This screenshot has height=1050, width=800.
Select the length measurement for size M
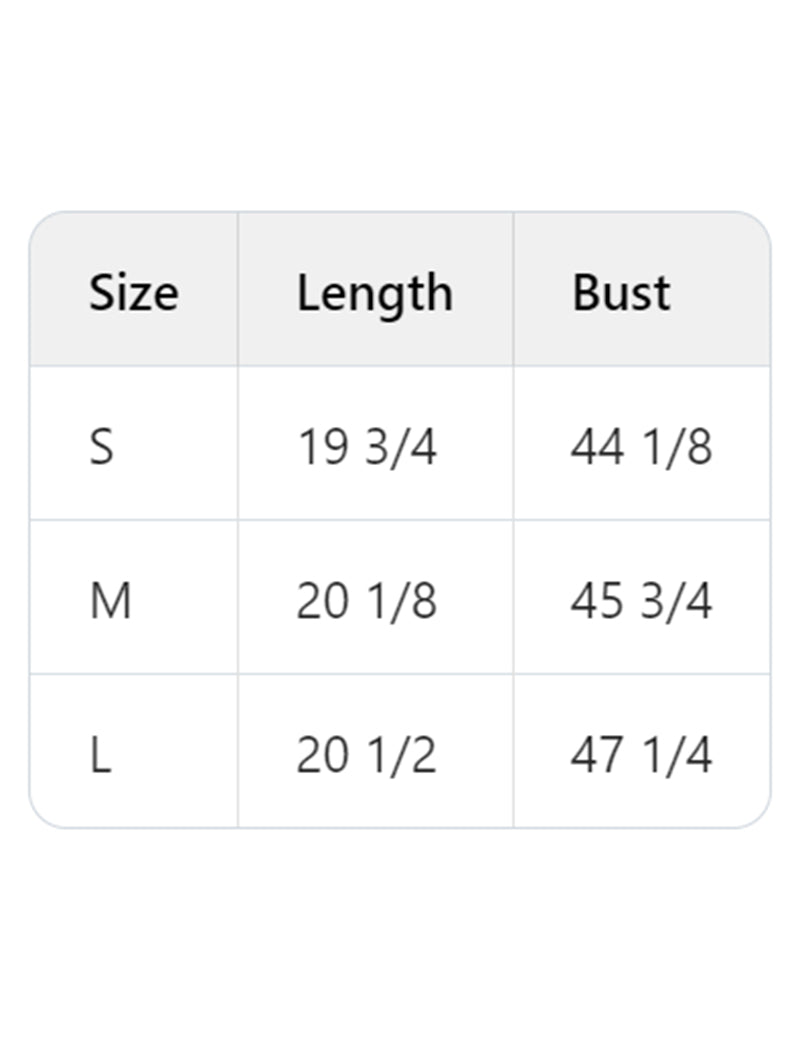click(367, 602)
